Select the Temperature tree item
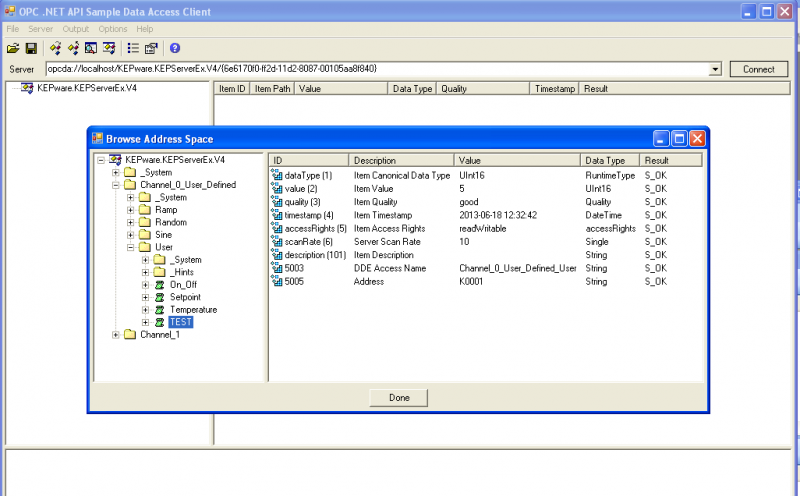Screen dimensions: 800x496 (x=193, y=310)
